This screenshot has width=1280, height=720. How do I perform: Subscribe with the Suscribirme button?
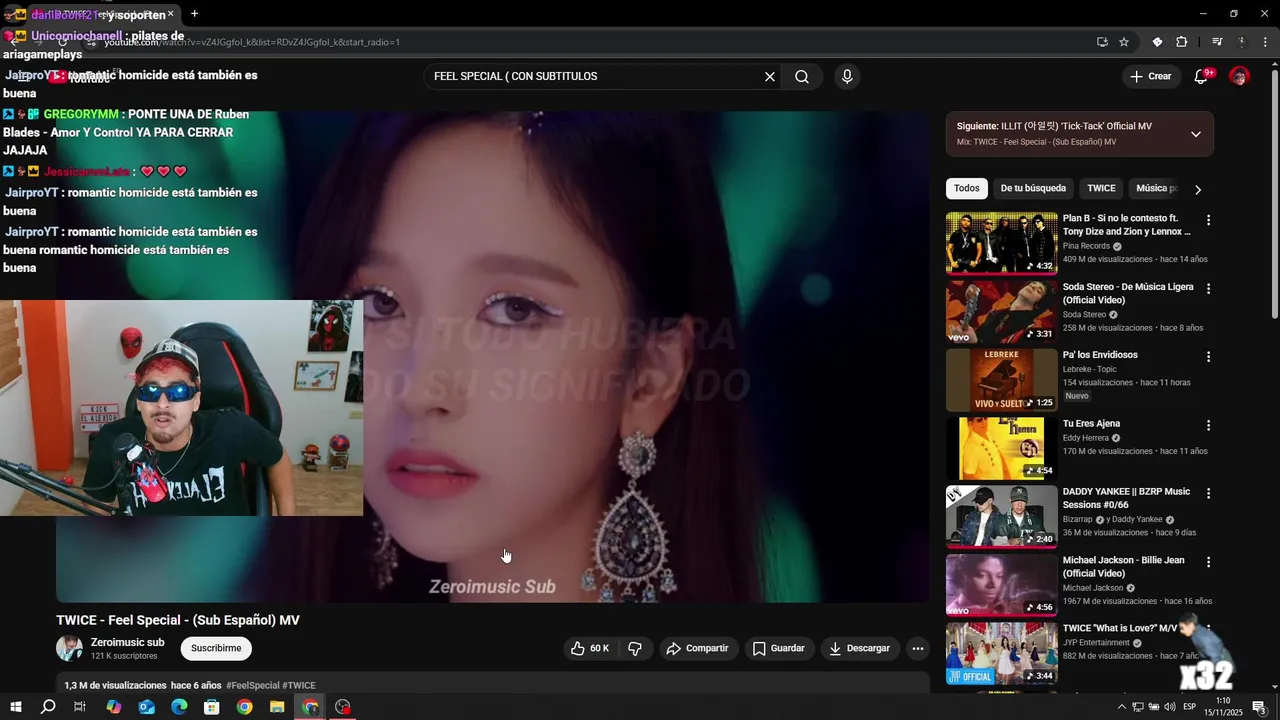tap(216, 648)
